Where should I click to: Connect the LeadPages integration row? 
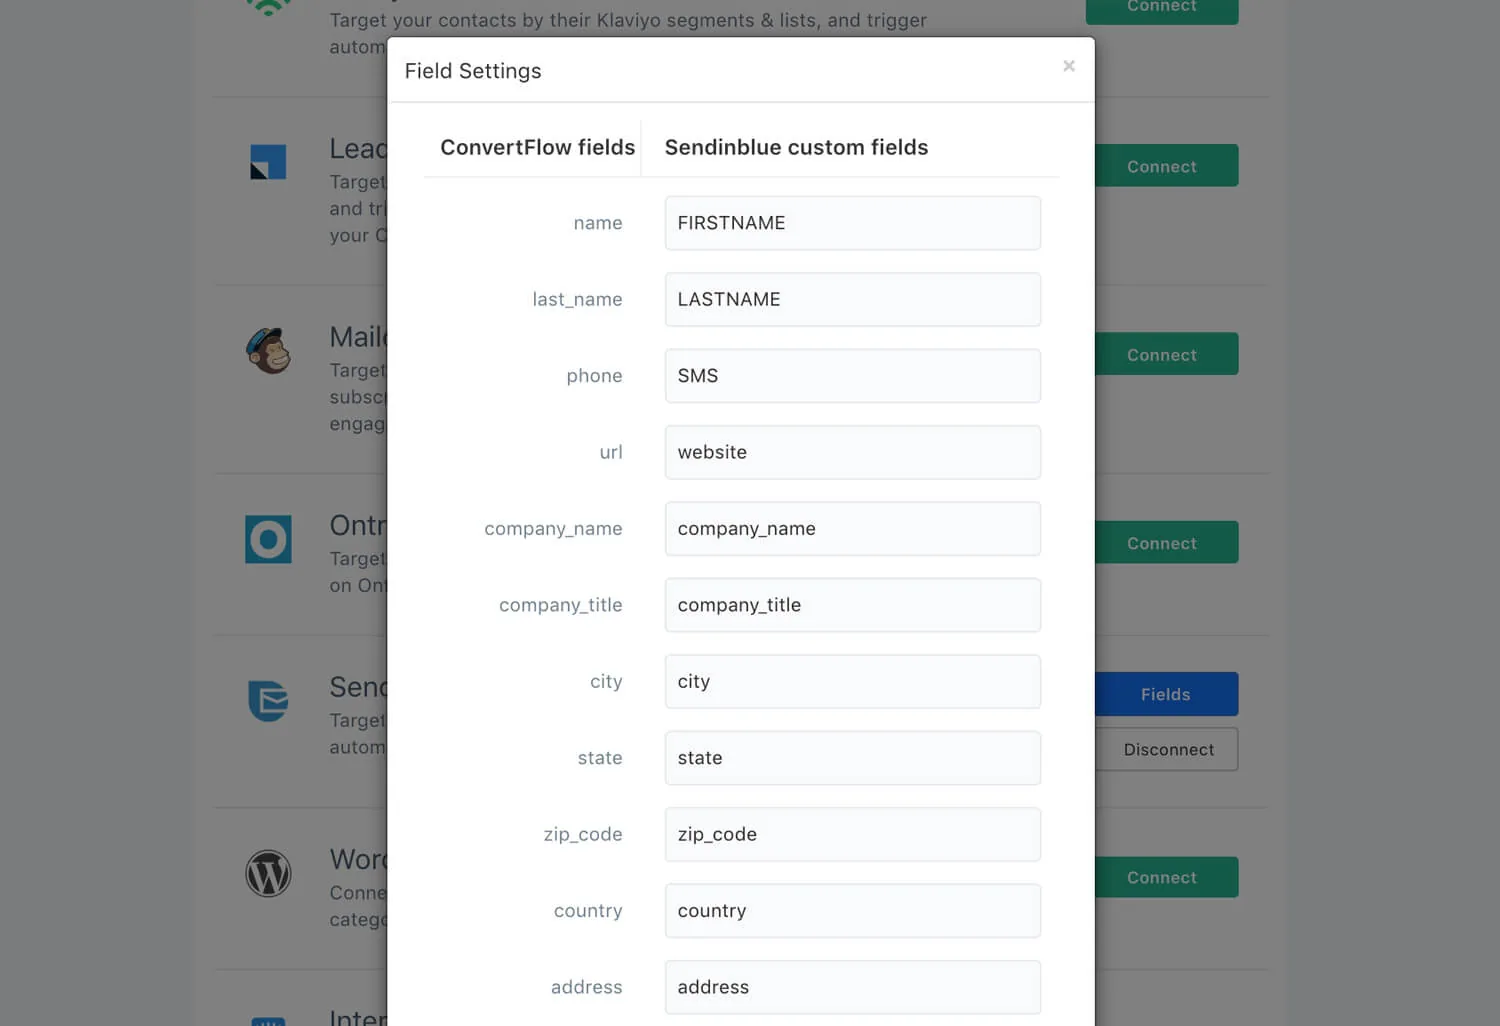pos(1166,166)
